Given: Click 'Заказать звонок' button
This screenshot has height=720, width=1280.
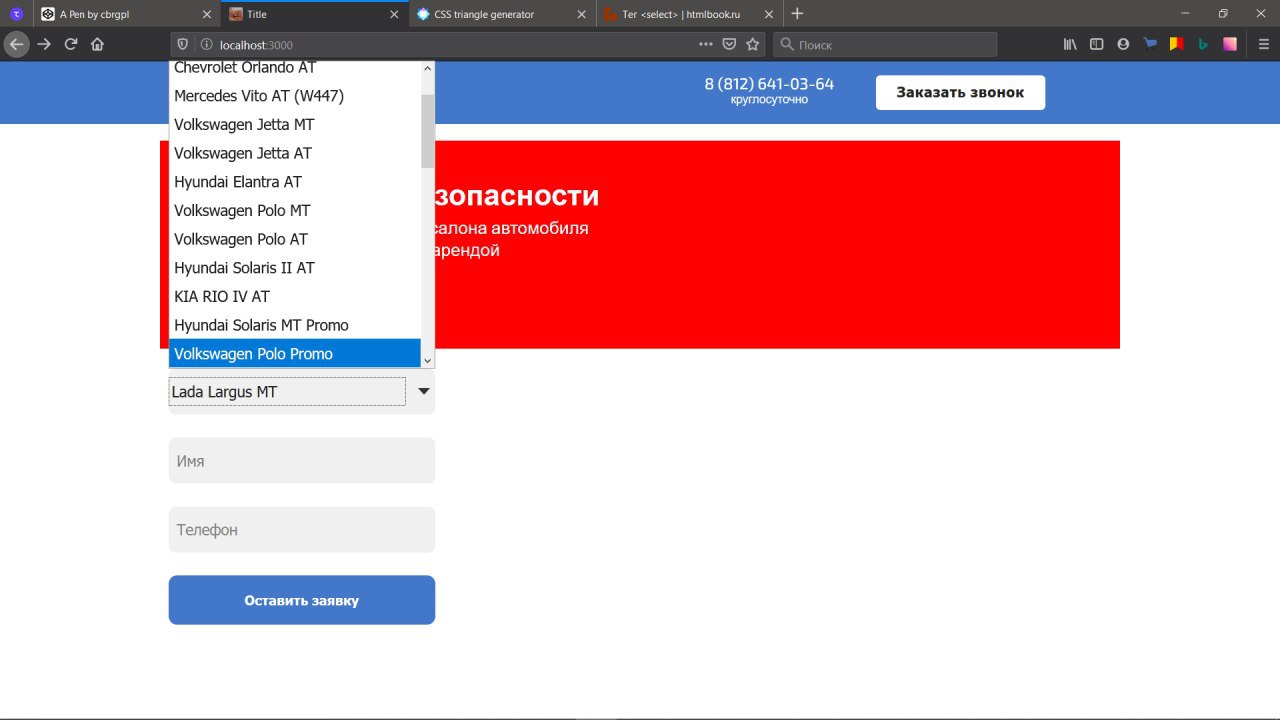Looking at the screenshot, I should point(960,92).
